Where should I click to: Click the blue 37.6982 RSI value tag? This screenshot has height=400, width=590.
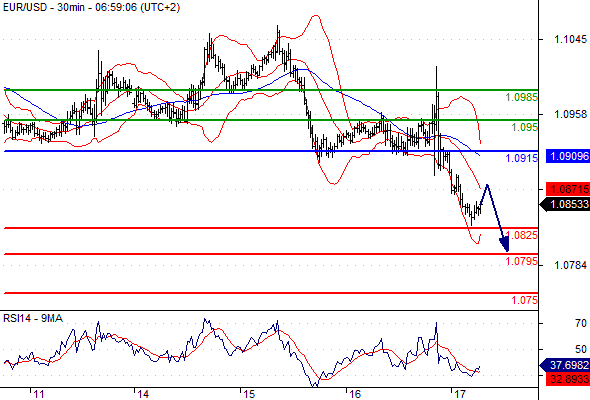tap(565, 365)
